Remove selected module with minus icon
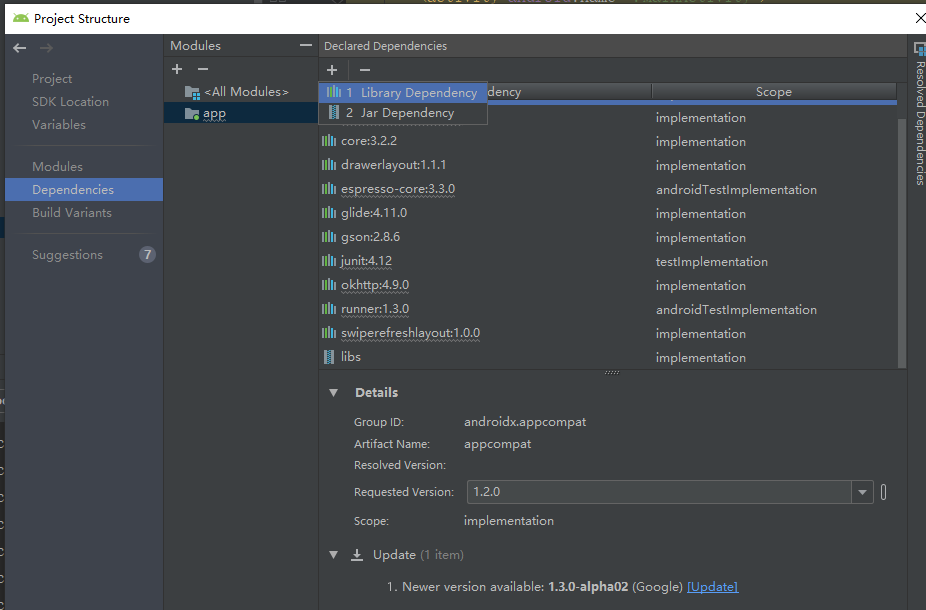Image resolution: width=926 pixels, height=610 pixels. (203, 69)
